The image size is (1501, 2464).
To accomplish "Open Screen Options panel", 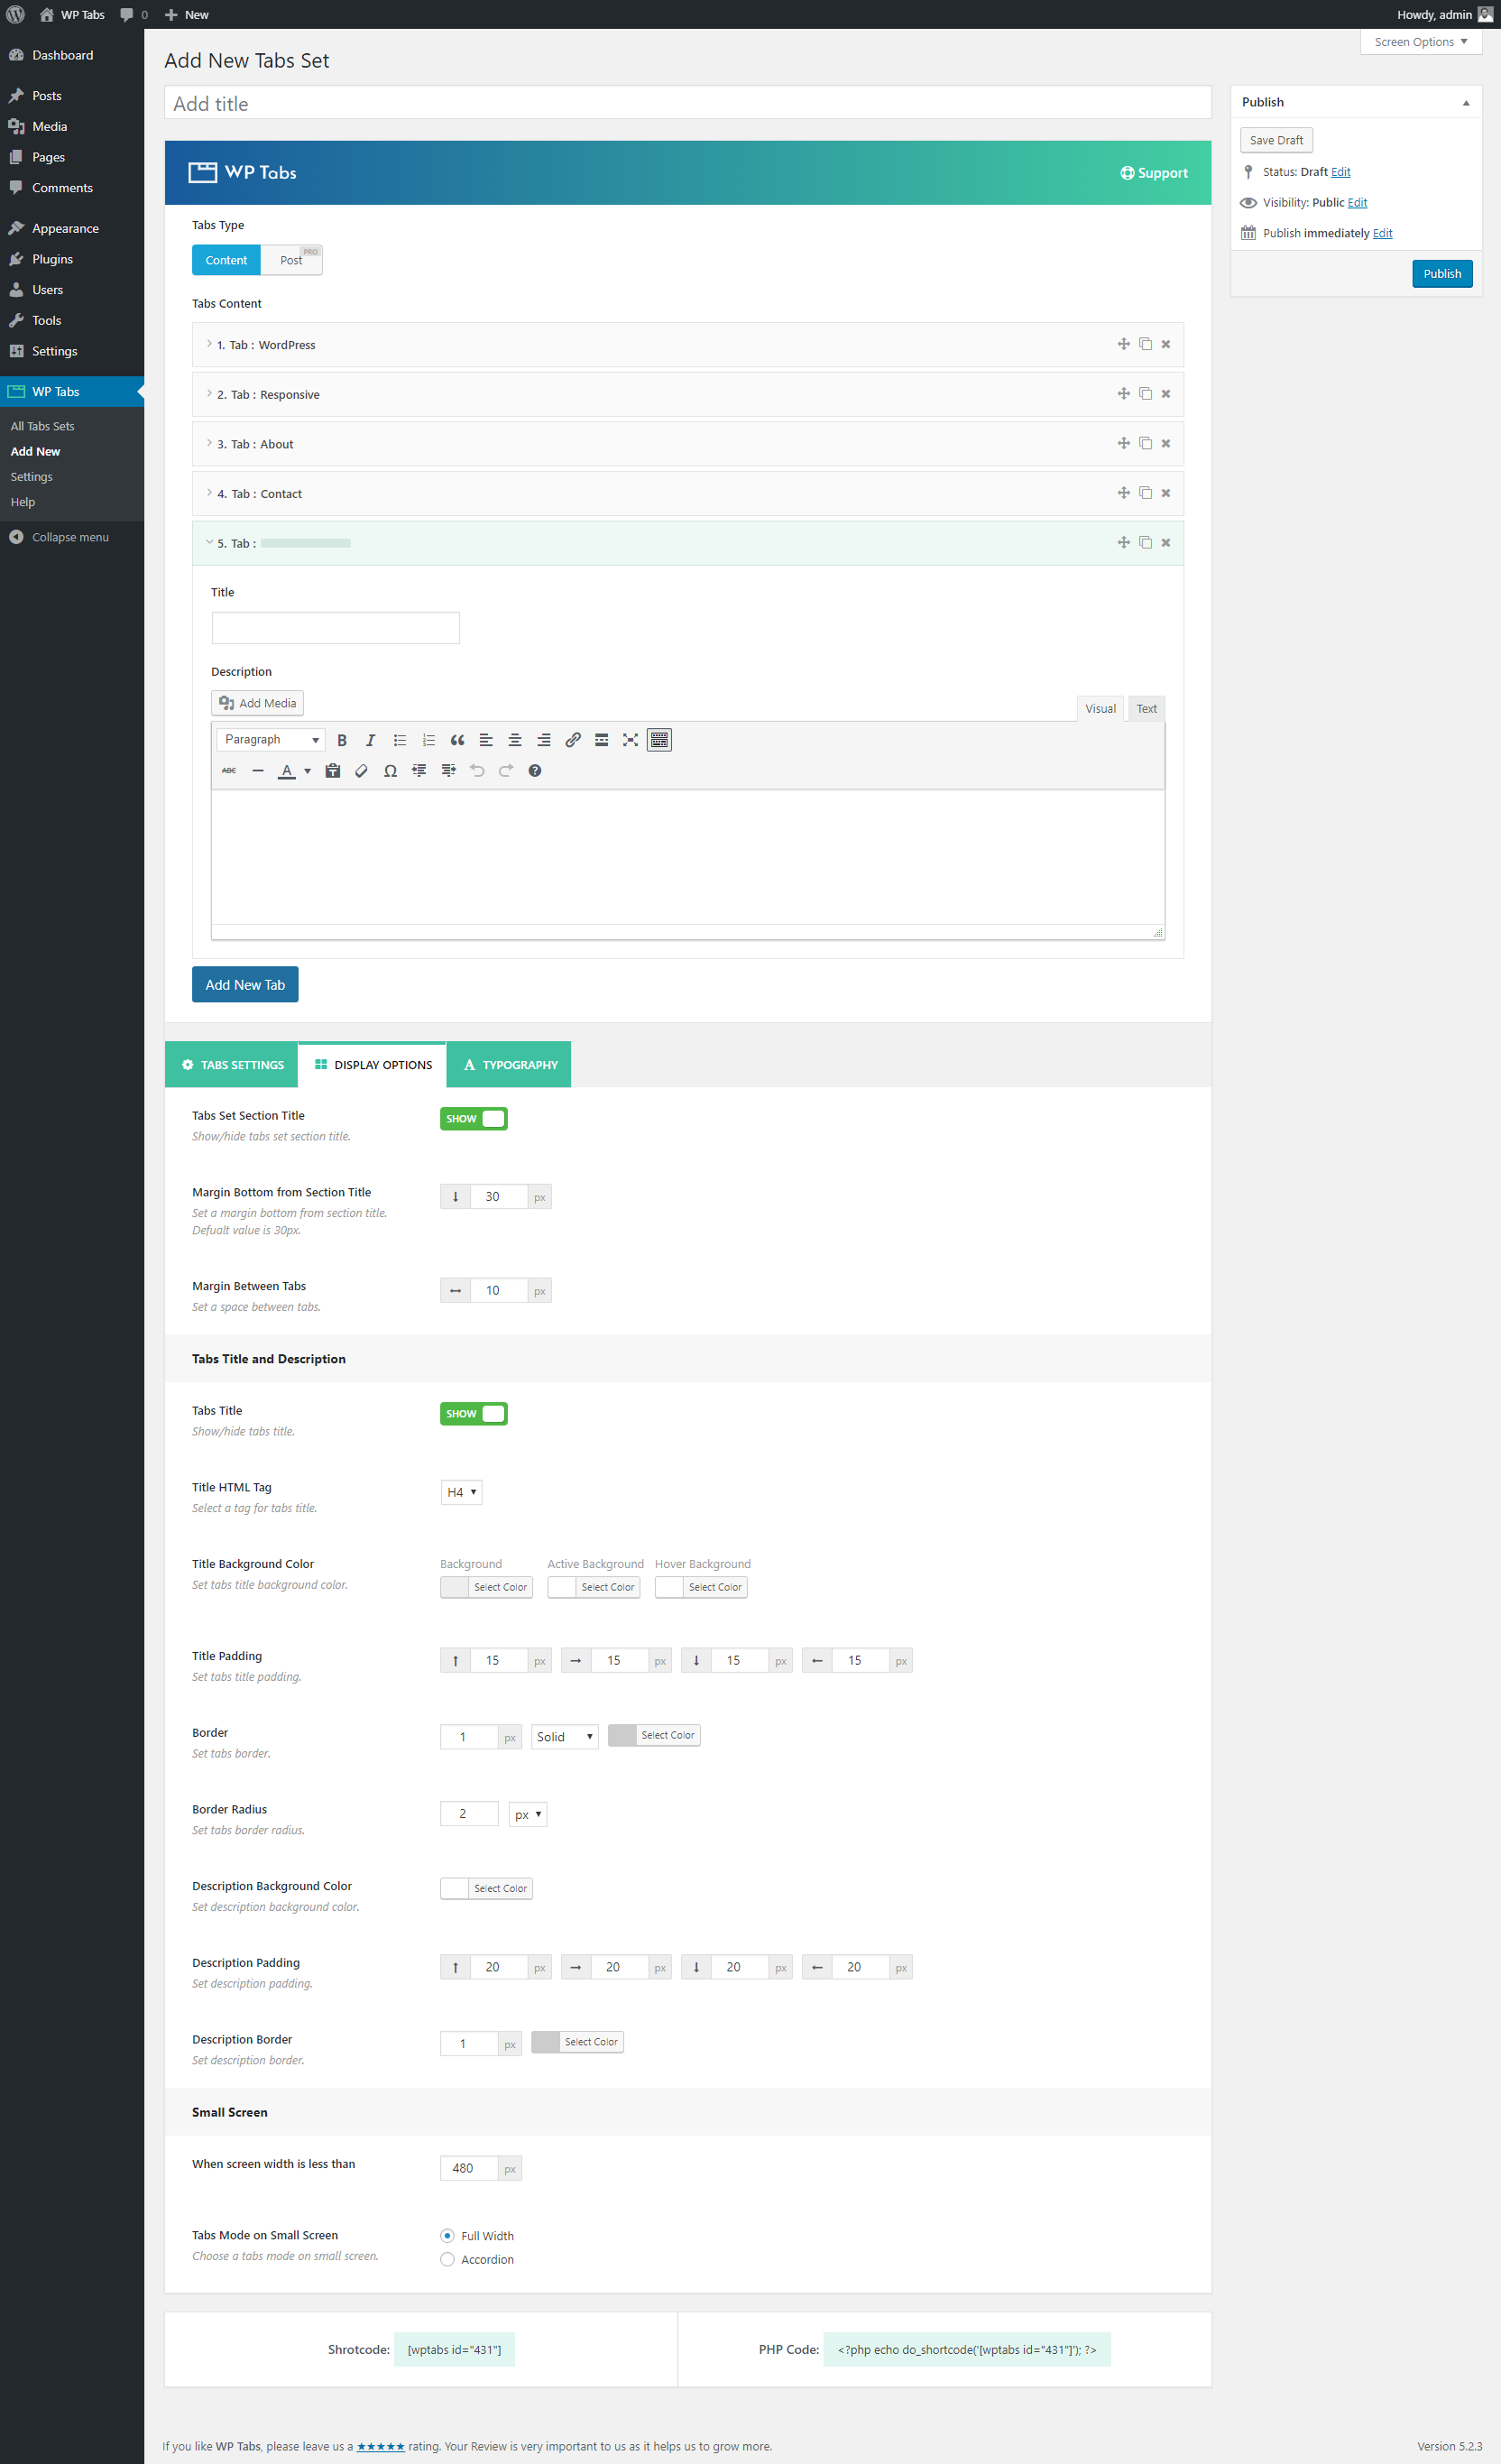I will [x=1420, y=42].
